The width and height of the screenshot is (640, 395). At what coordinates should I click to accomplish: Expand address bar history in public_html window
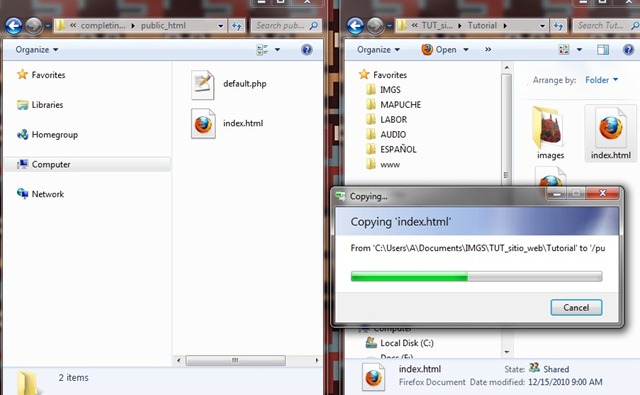coord(220,26)
